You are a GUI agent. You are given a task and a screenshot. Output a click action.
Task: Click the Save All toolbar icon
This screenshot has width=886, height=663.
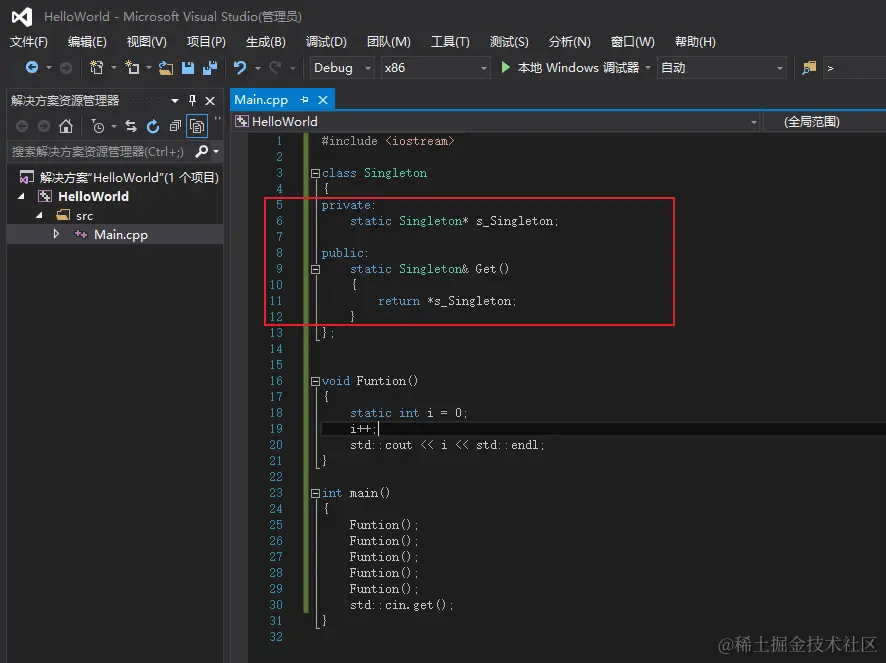210,68
